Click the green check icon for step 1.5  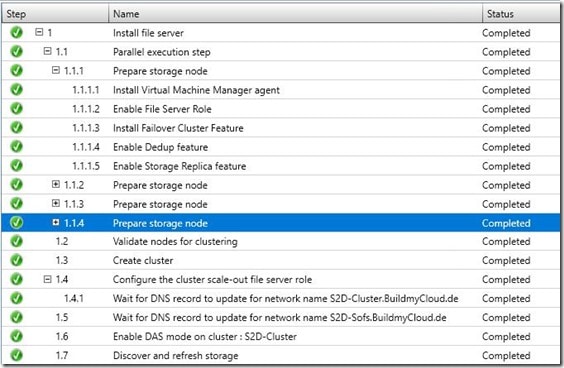pyautogui.click(x=16, y=317)
